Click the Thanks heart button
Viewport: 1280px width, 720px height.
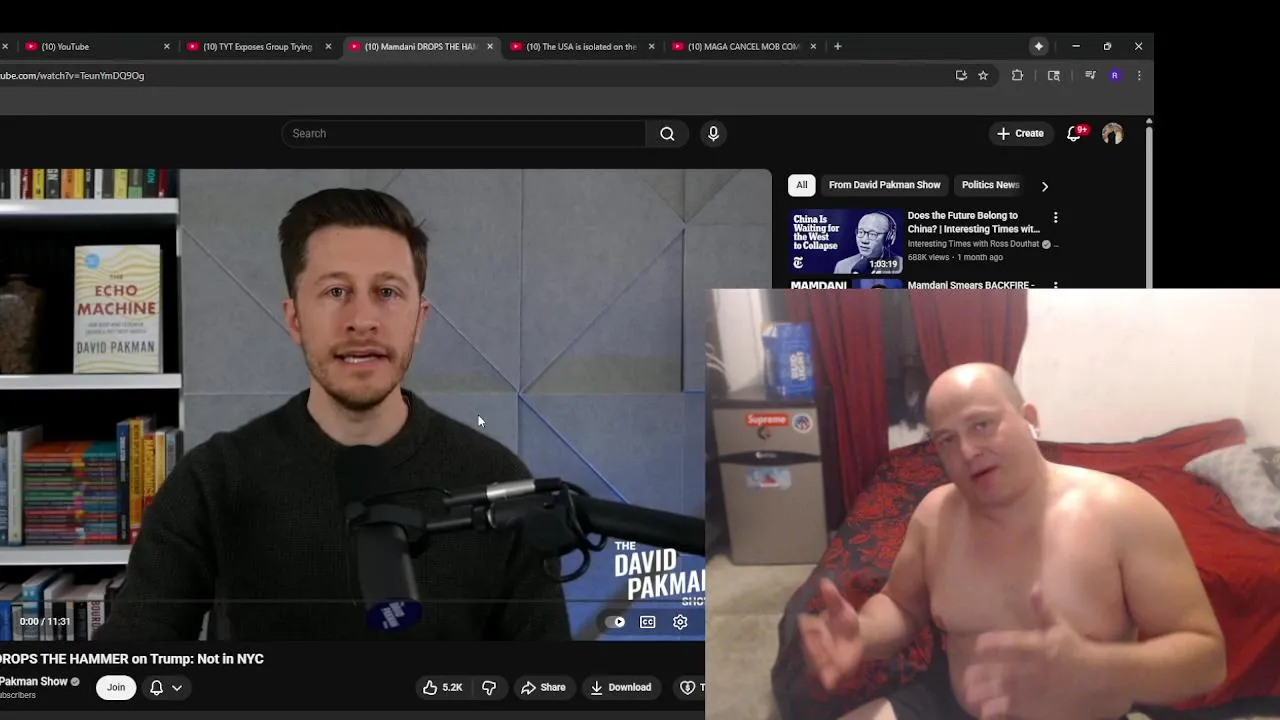689,688
